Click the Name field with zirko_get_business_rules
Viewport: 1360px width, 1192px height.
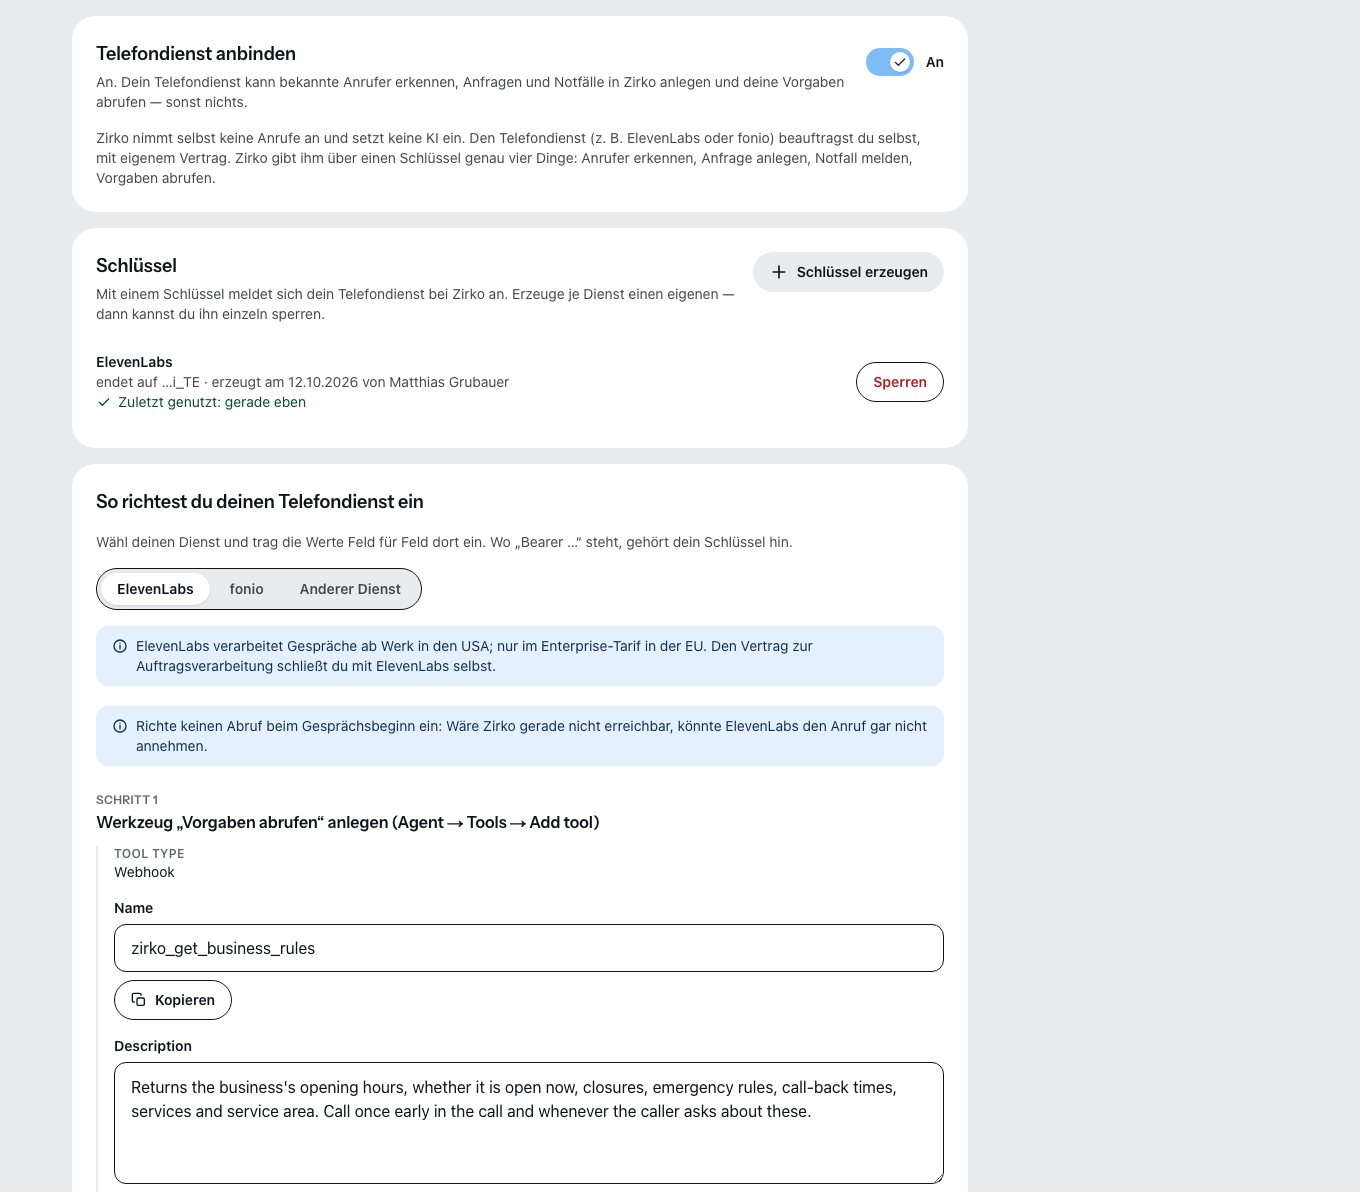pyautogui.click(x=529, y=948)
